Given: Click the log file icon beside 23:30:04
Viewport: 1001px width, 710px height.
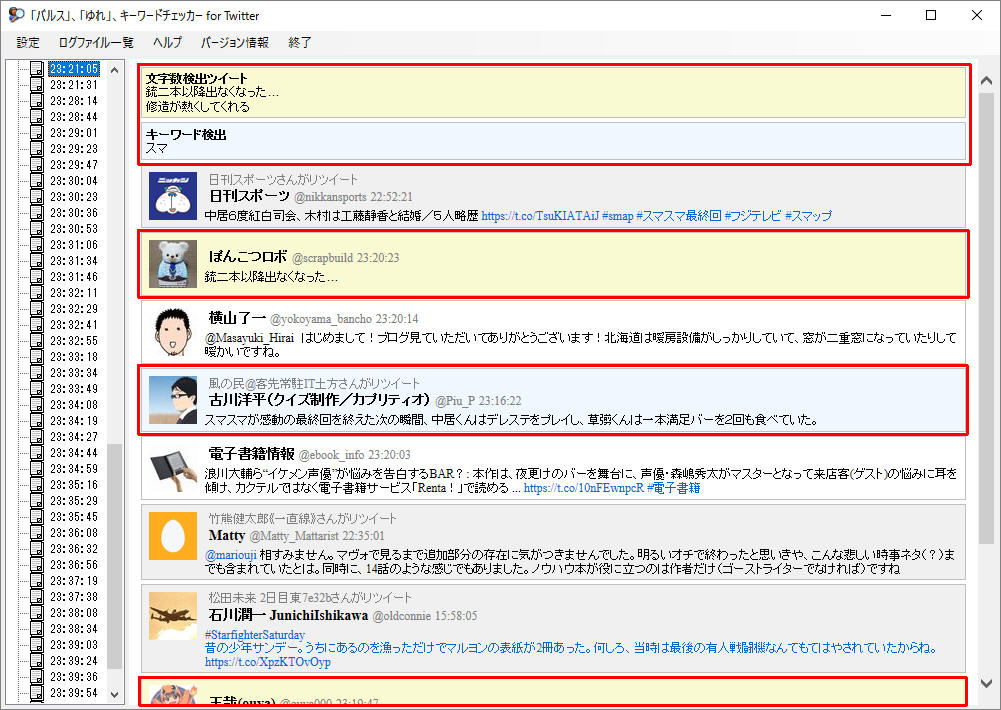Looking at the screenshot, I should [x=37, y=180].
